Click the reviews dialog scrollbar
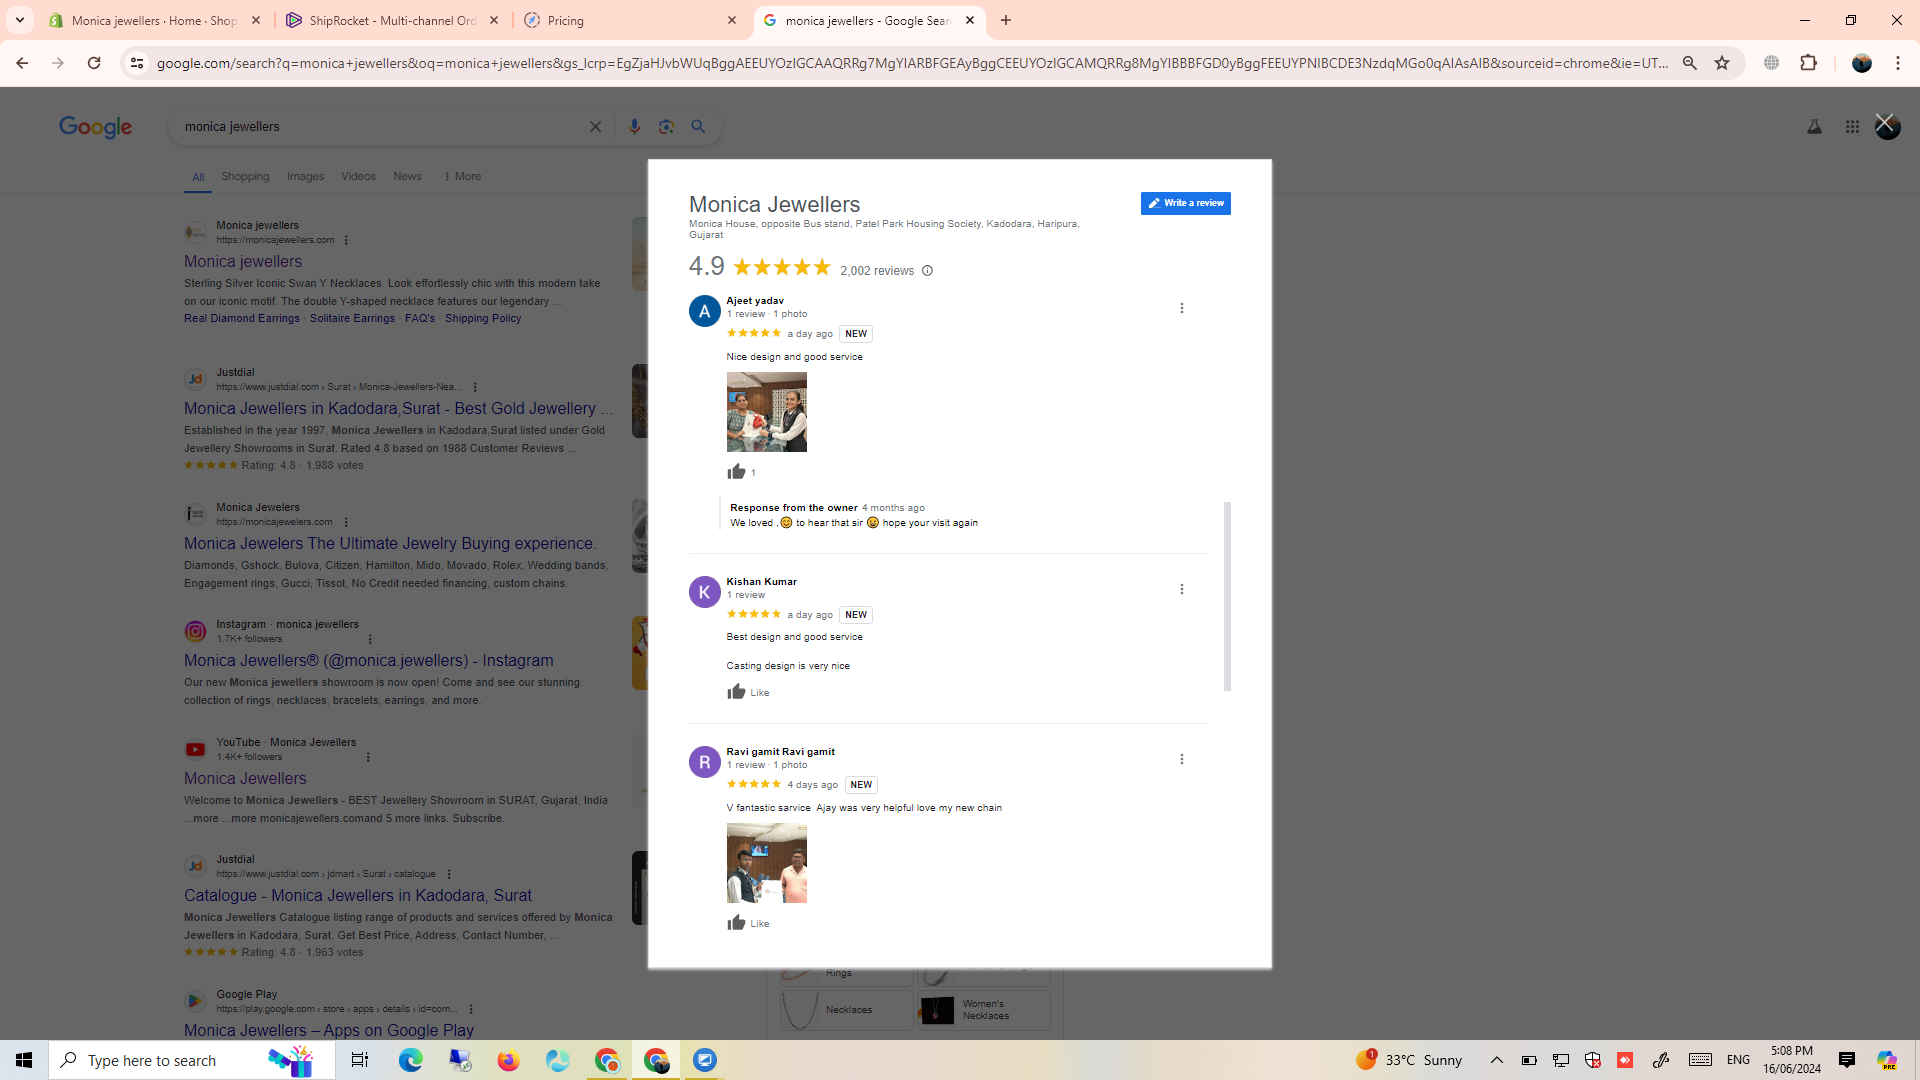 point(1227,596)
